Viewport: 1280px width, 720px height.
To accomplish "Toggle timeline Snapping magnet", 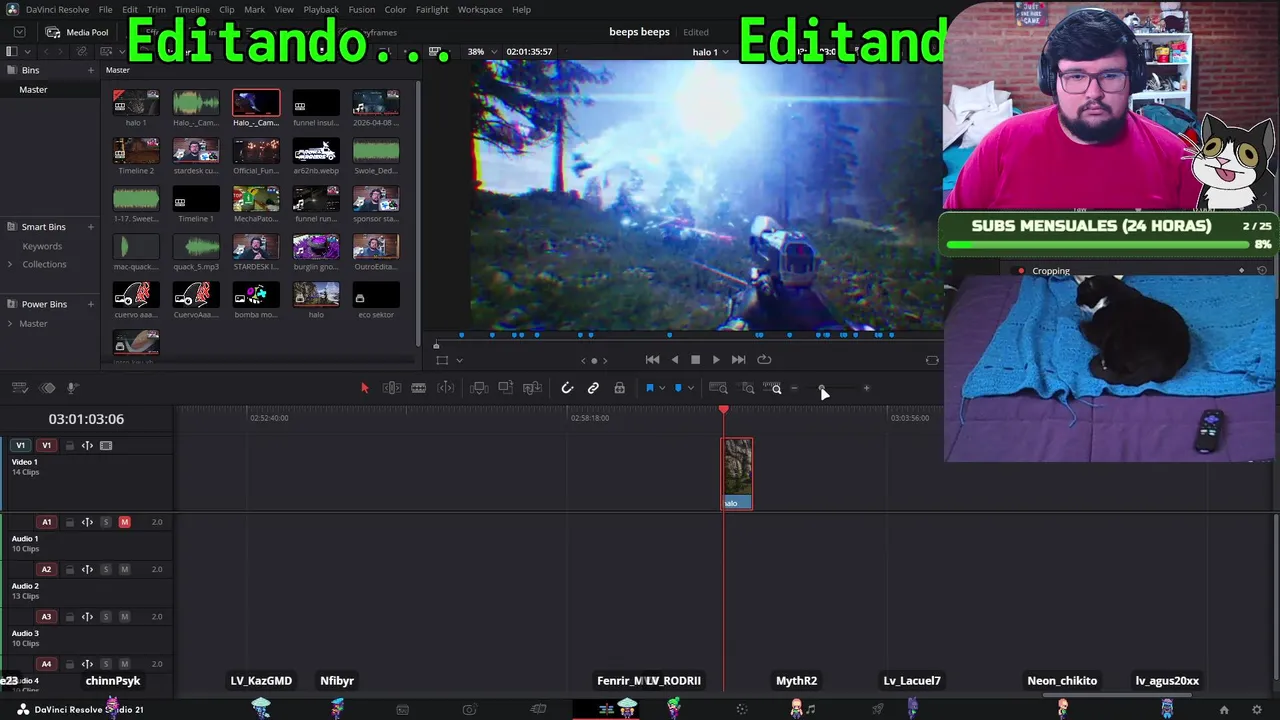I will (567, 388).
